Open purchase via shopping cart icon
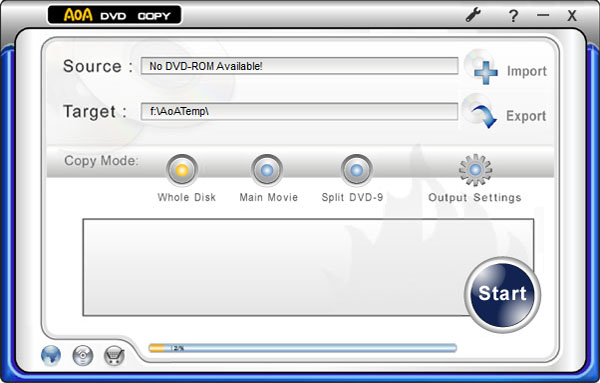600x383 pixels. (114, 356)
